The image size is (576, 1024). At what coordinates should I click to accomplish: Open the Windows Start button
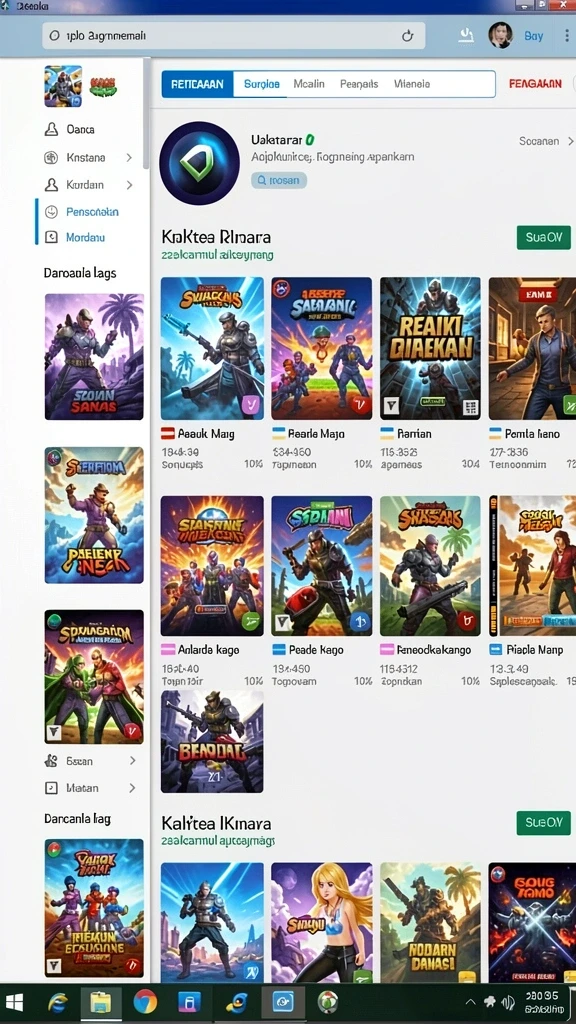click(14, 1002)
